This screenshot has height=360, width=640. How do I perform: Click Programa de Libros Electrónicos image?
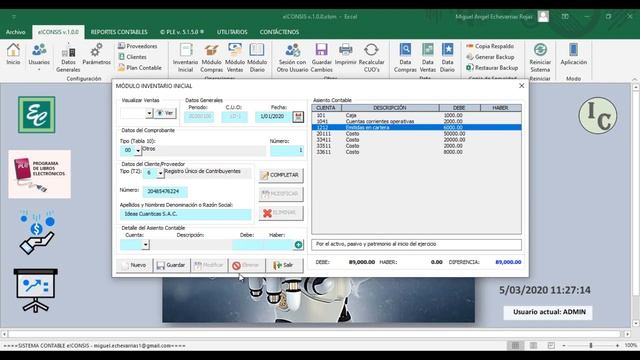39,174
